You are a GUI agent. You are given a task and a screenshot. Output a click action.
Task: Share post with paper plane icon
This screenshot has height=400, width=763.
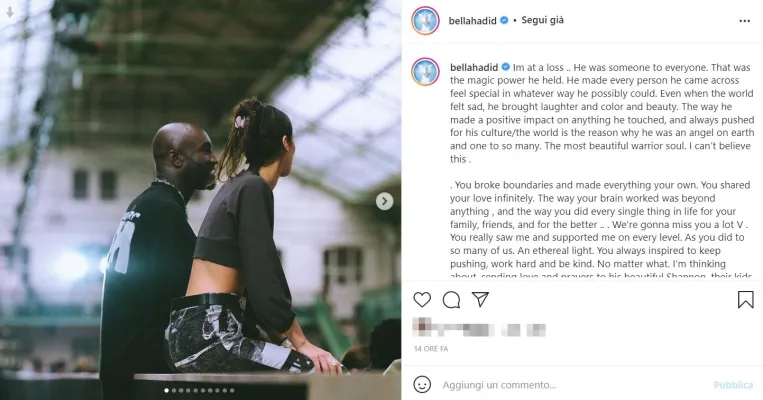[x=480, y=299]
